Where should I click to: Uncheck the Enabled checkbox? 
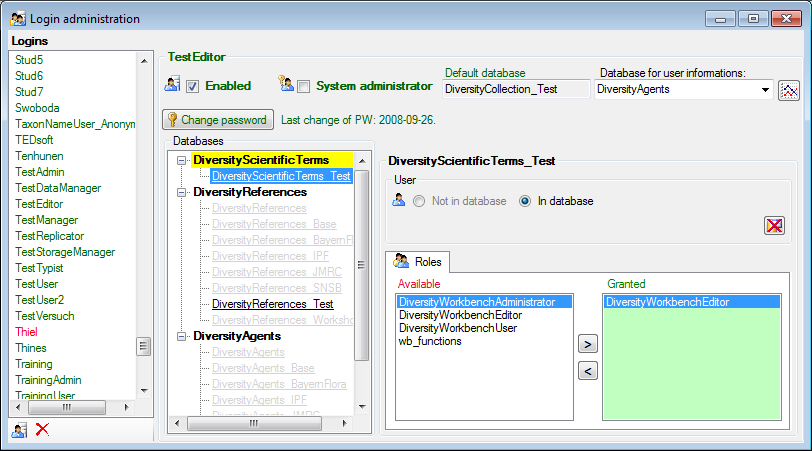[x=193, y=86]
